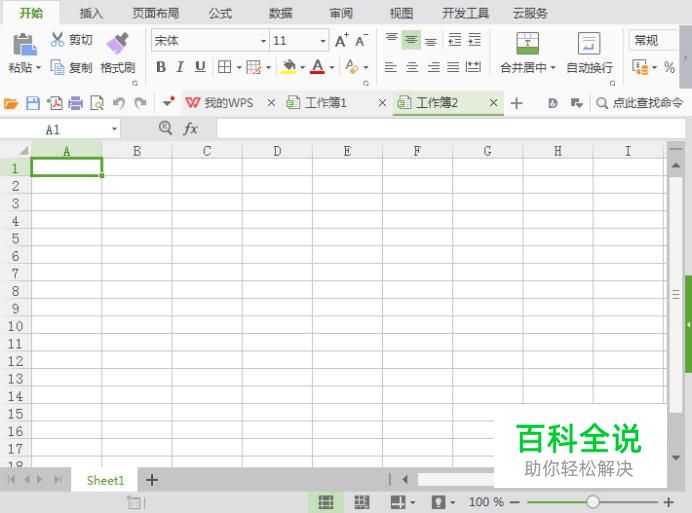Image resolution: width=692 pixels, height=513 pixels.
Task: Click the Undo arrow
Action: click(x=118, y=103)
